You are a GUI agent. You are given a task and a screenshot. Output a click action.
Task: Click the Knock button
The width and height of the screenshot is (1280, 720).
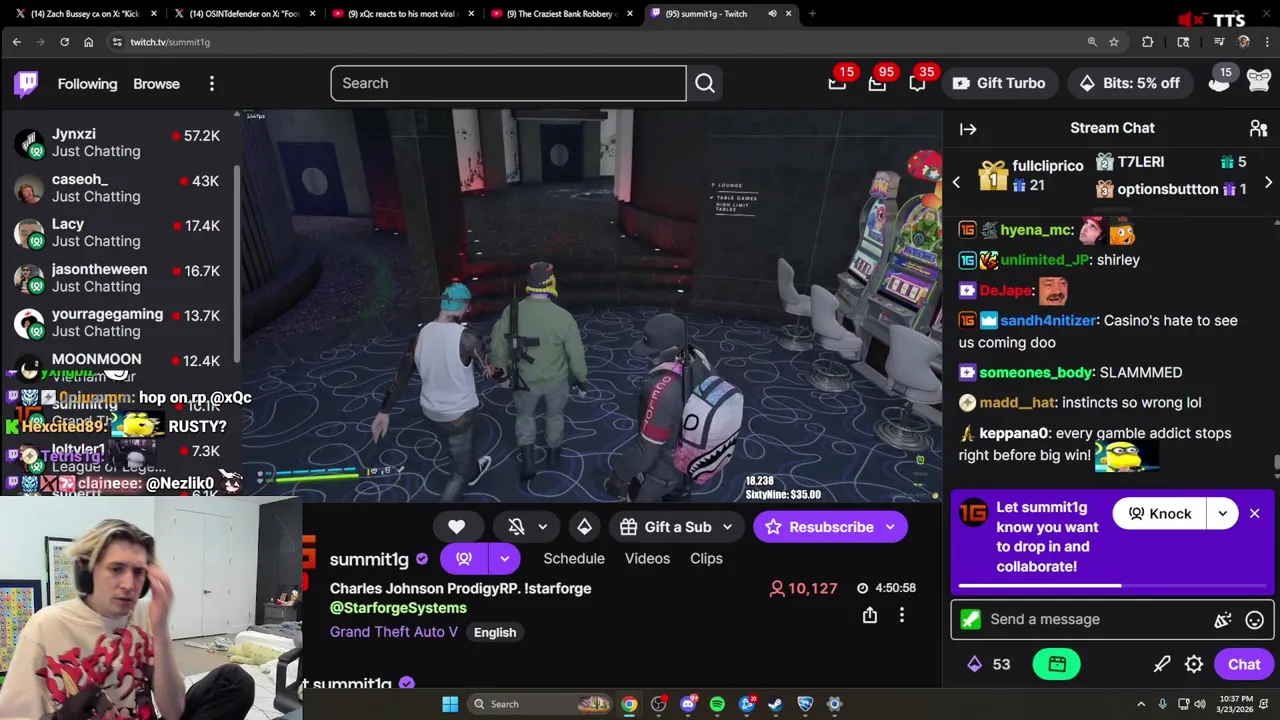[x=1160, y=514]
